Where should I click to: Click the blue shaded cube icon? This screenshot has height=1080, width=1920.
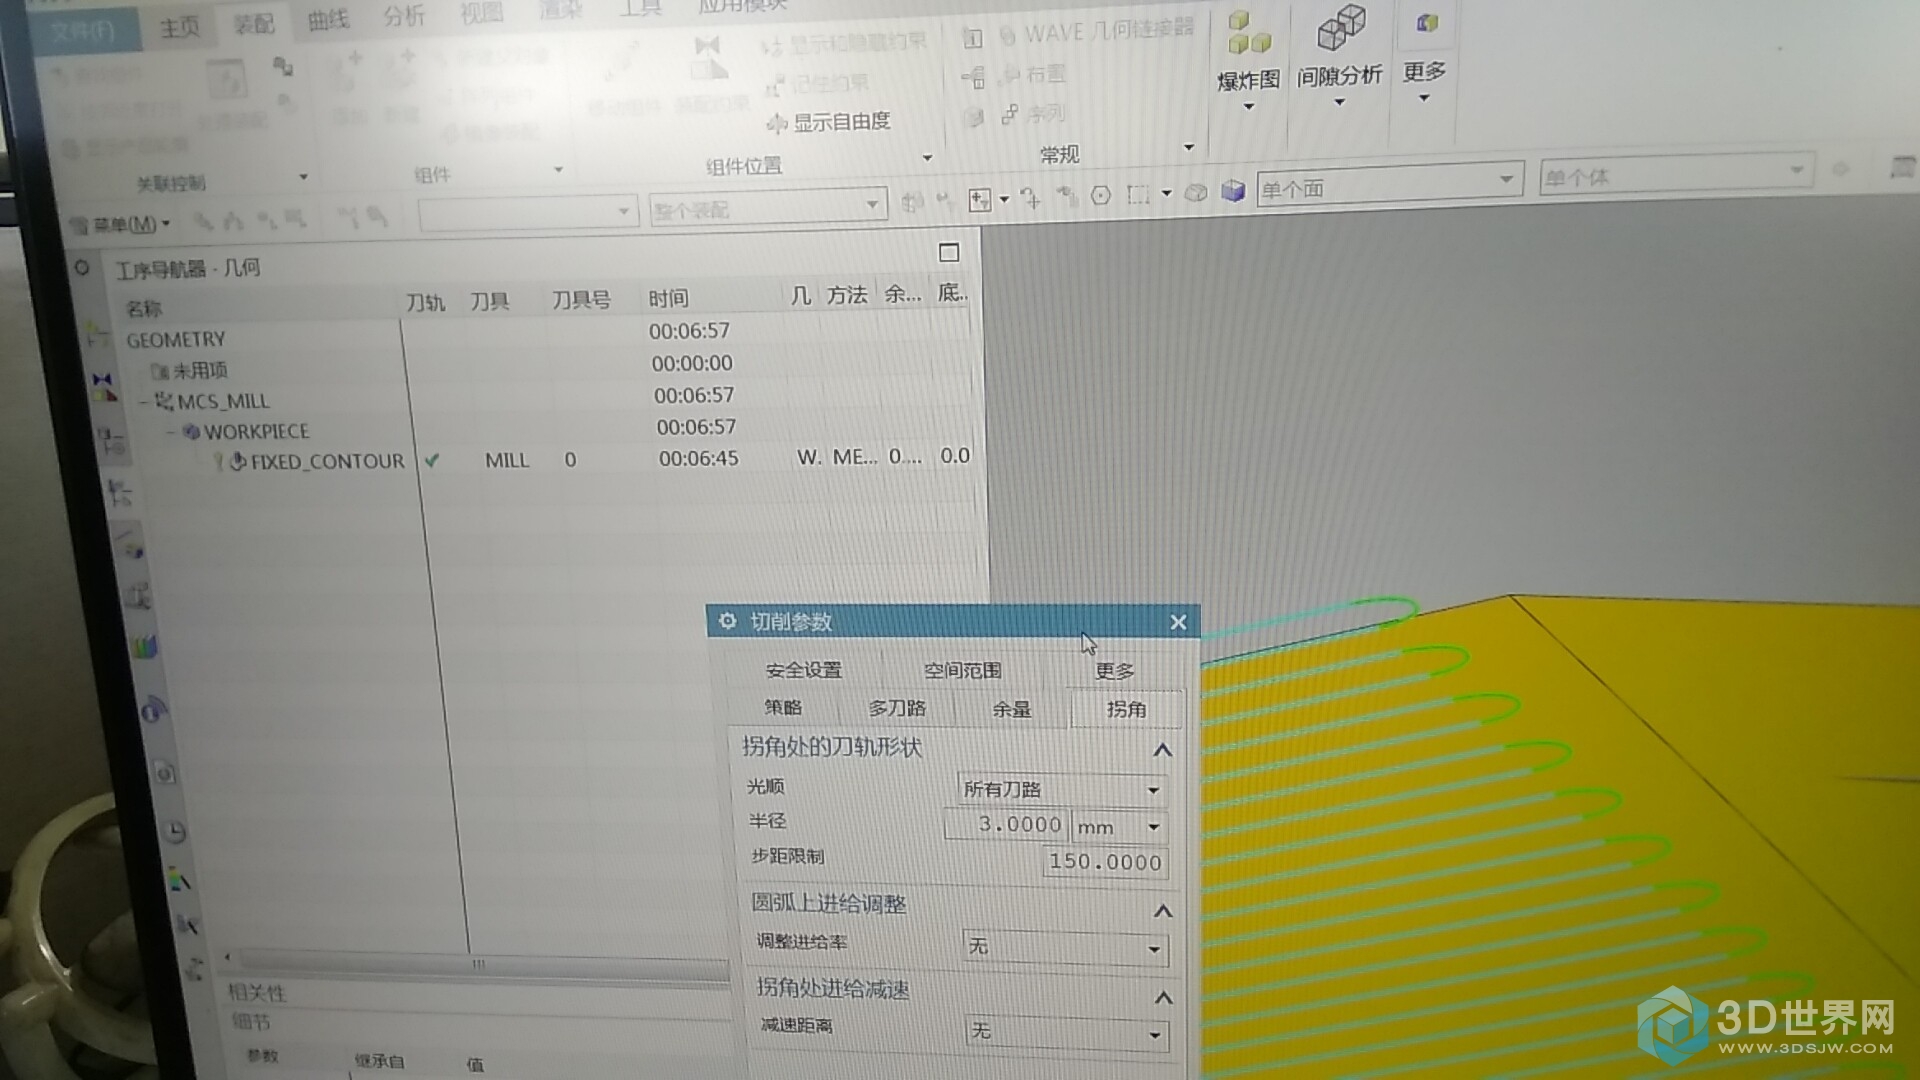[x=1232, y=191]
